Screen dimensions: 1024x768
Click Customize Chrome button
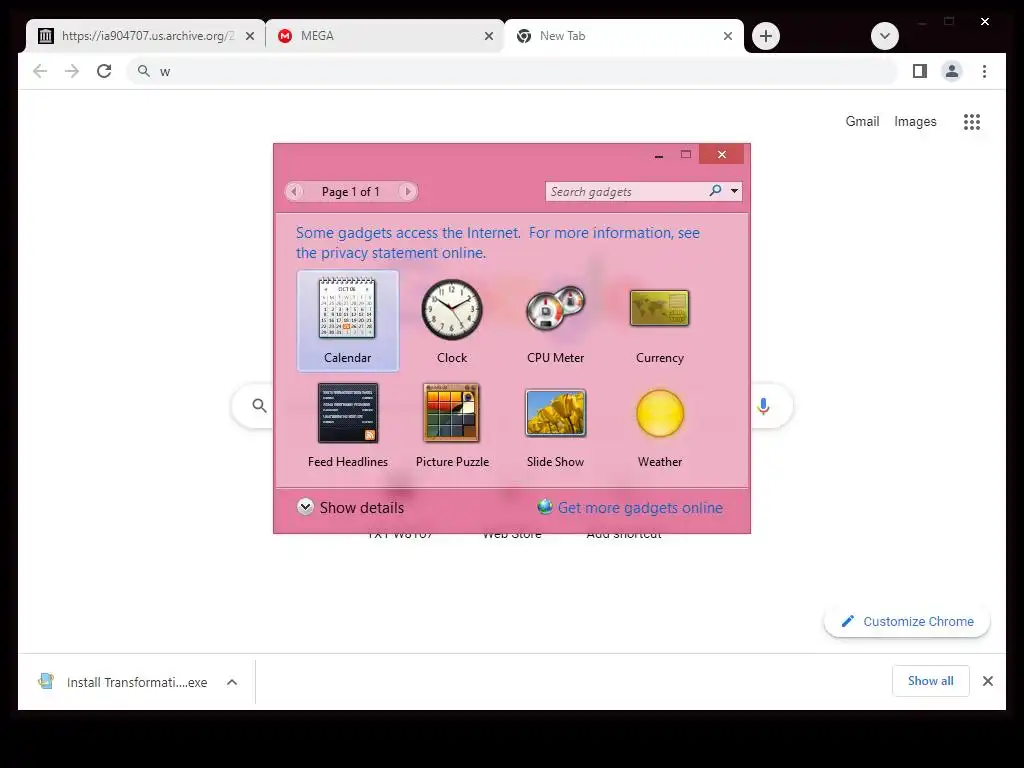coord(907,622)
